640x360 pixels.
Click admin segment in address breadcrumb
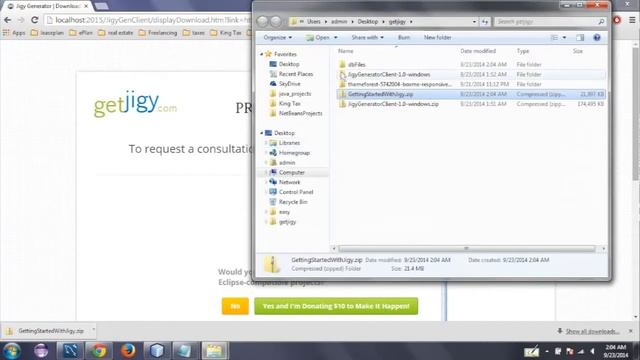(x=339, y=22)
